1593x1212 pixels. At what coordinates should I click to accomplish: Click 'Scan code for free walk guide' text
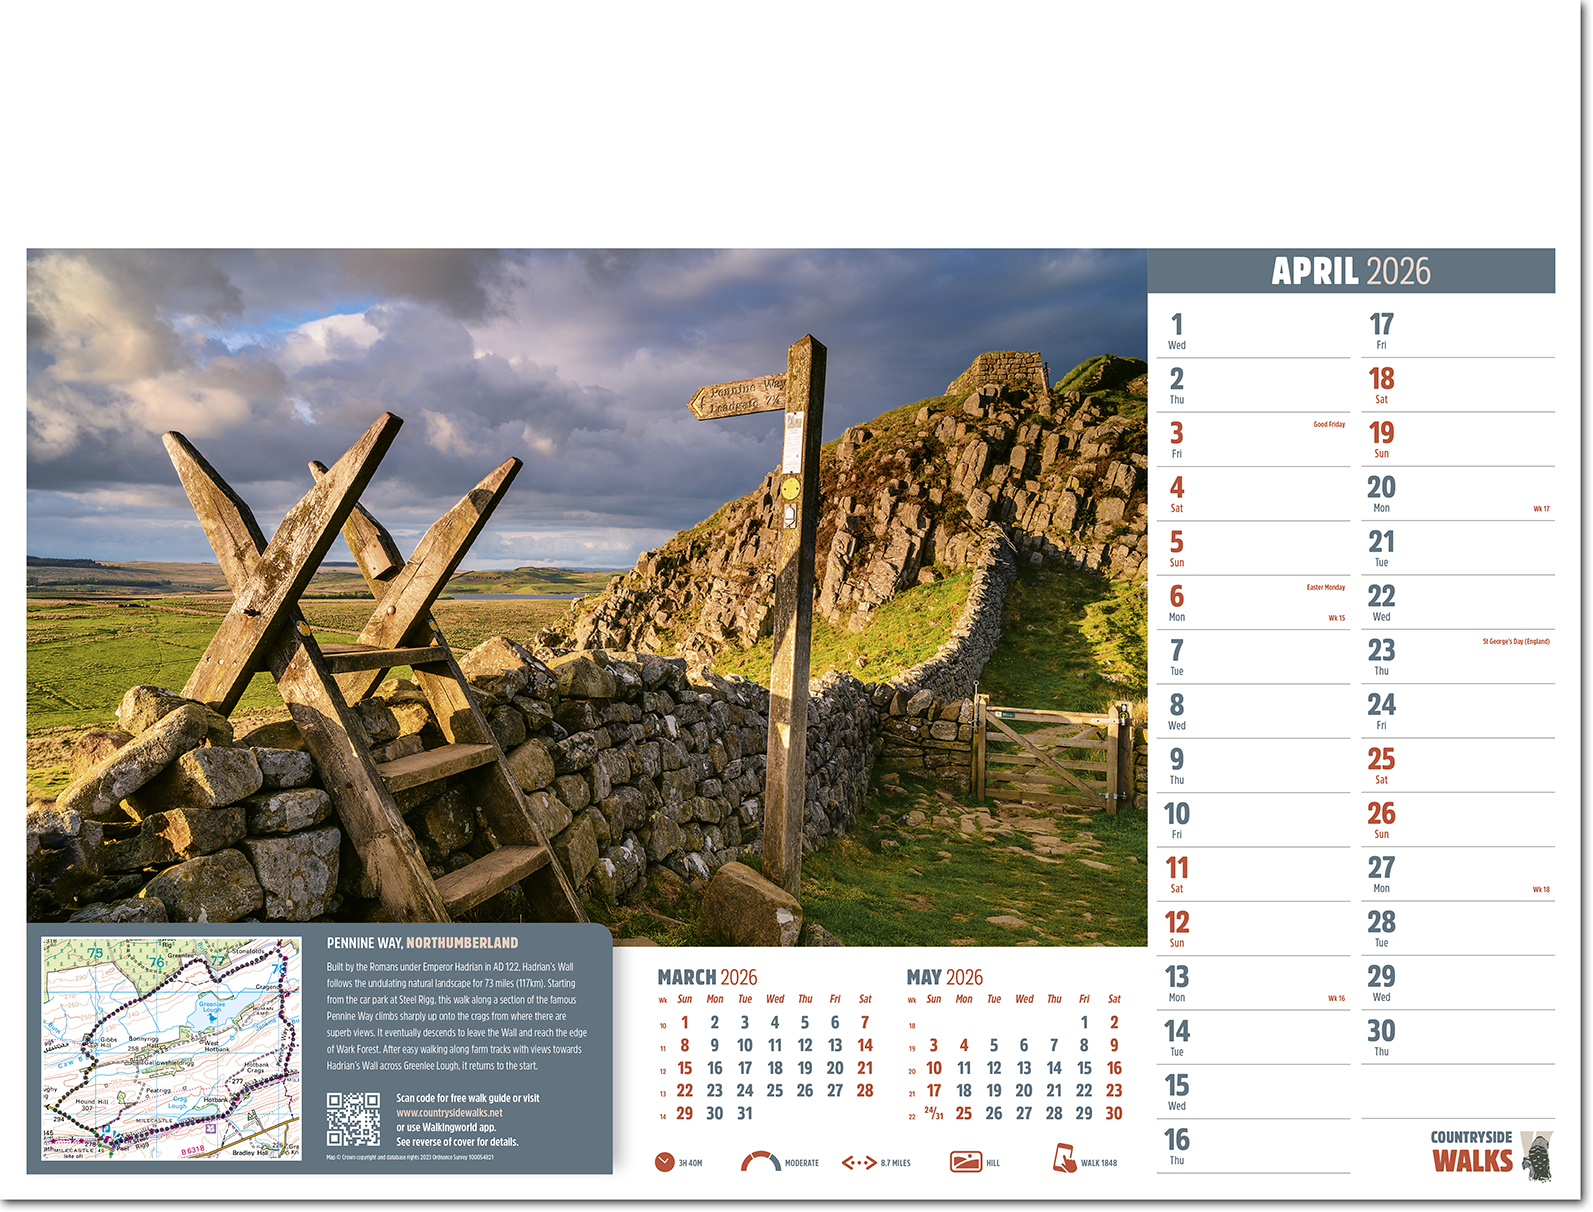453,1098
